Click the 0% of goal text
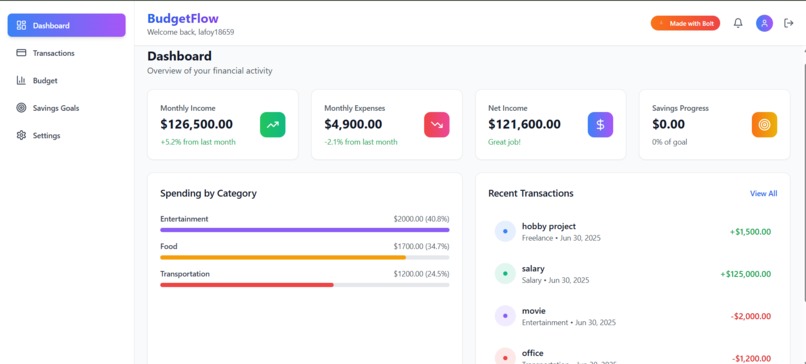806x364 pixels. pyautogui.click(x=670, y=142)
